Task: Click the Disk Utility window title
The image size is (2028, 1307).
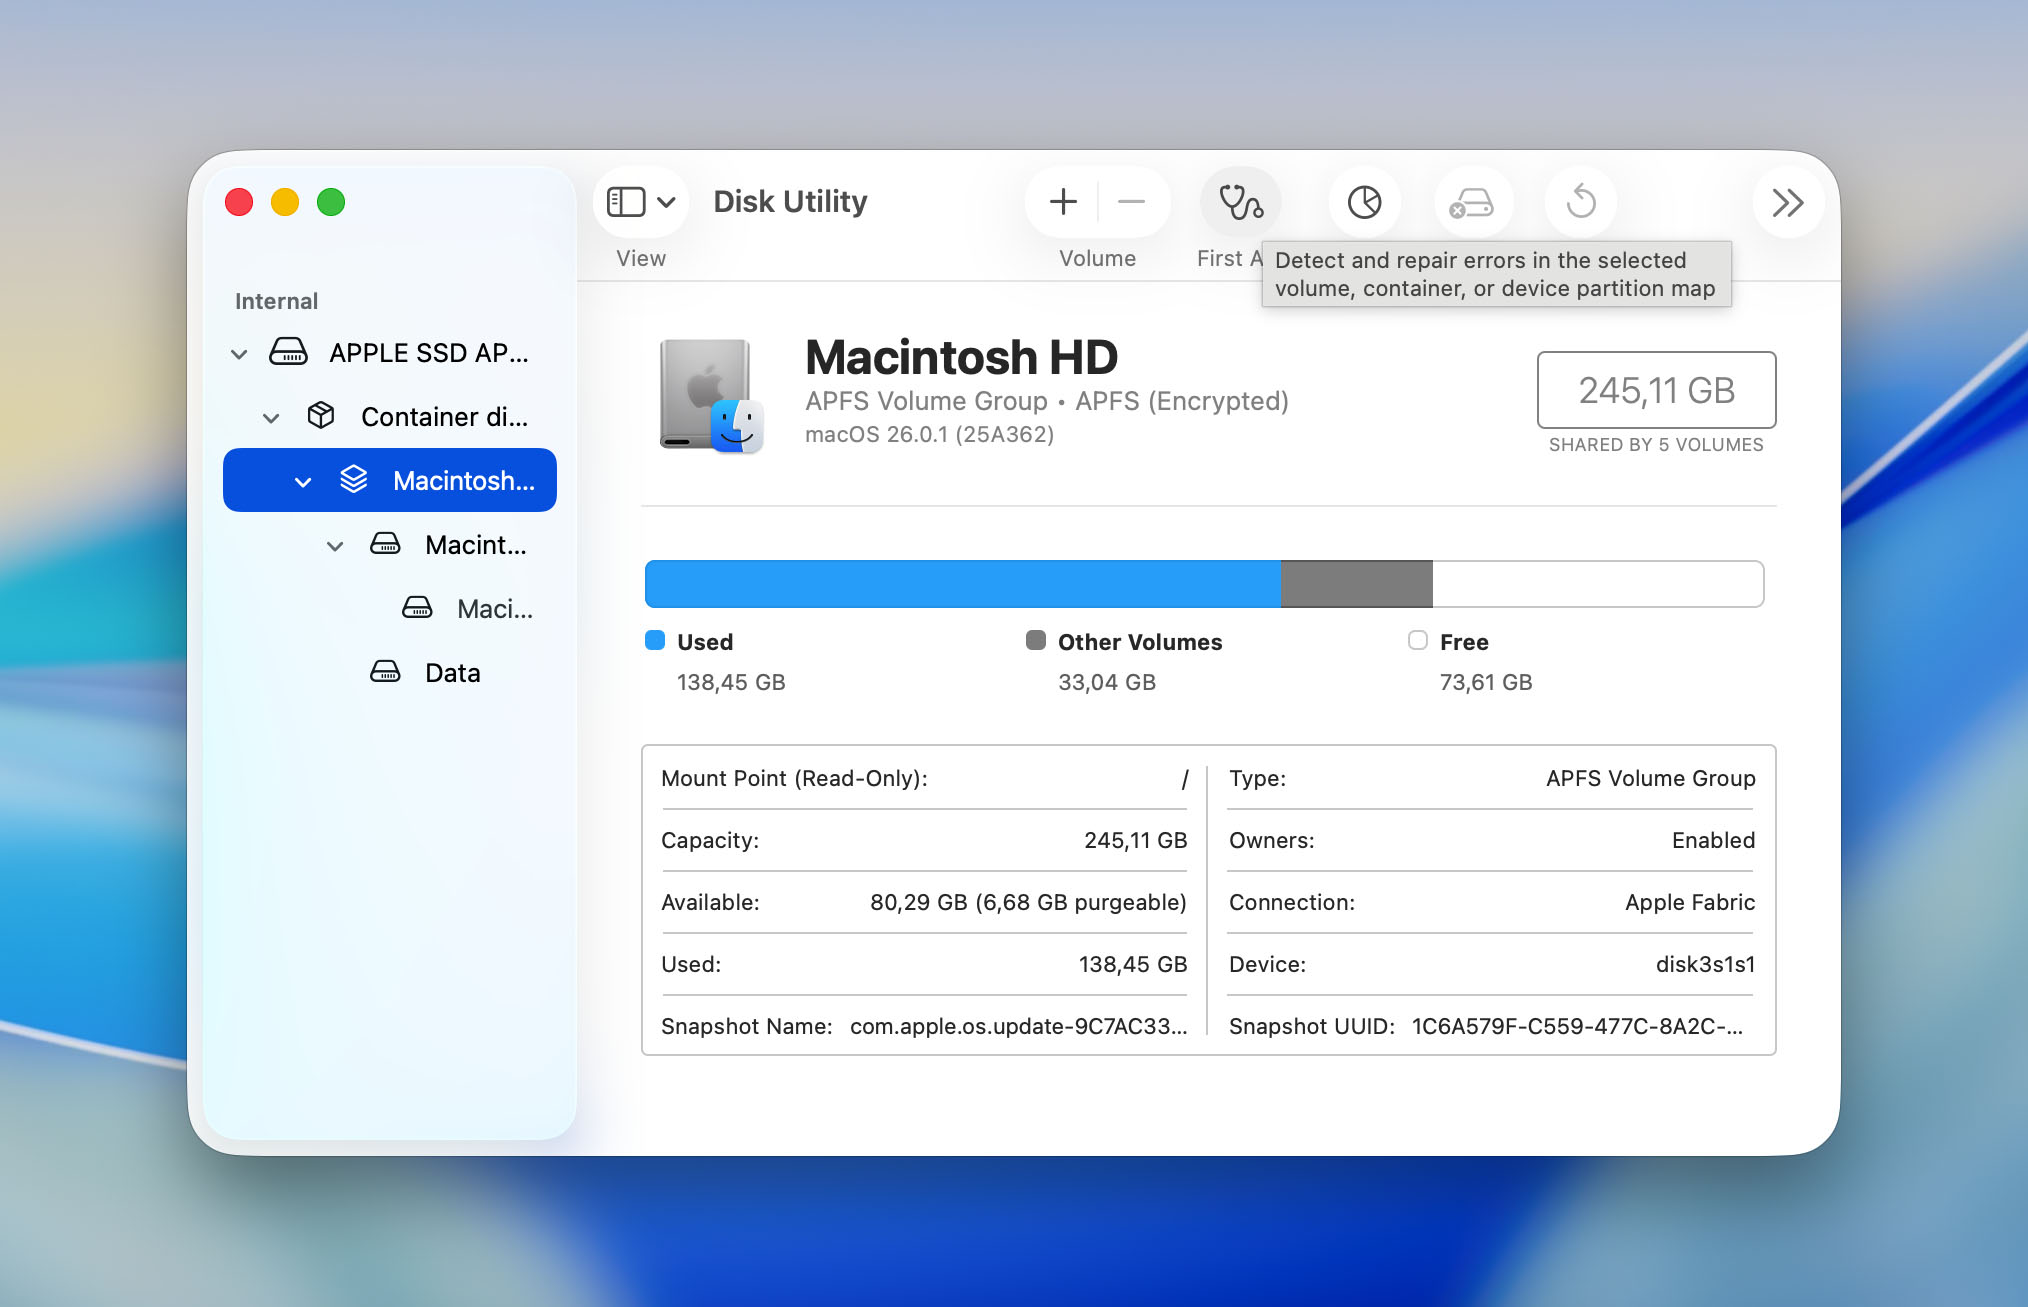Action: click(x=790, y=201)
